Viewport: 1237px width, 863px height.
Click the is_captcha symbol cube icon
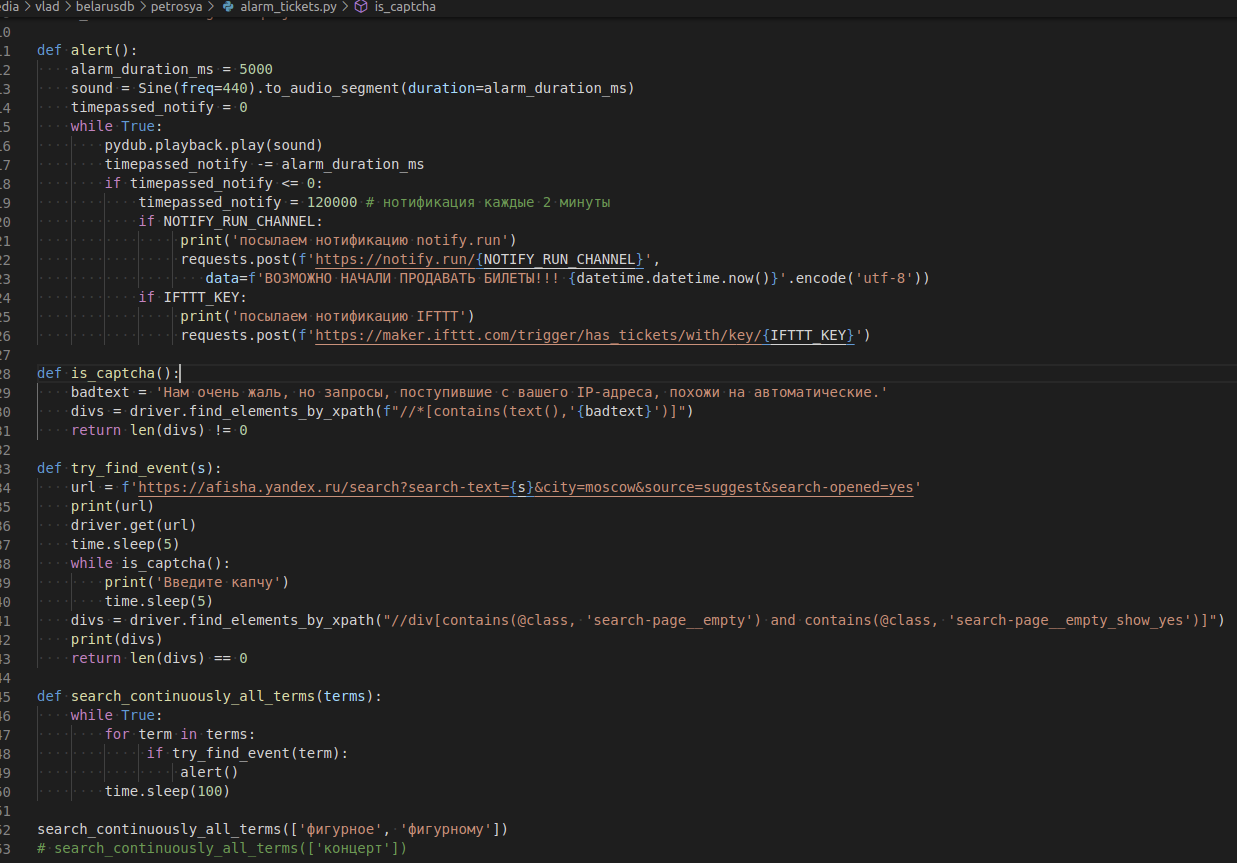coord(360,7)
